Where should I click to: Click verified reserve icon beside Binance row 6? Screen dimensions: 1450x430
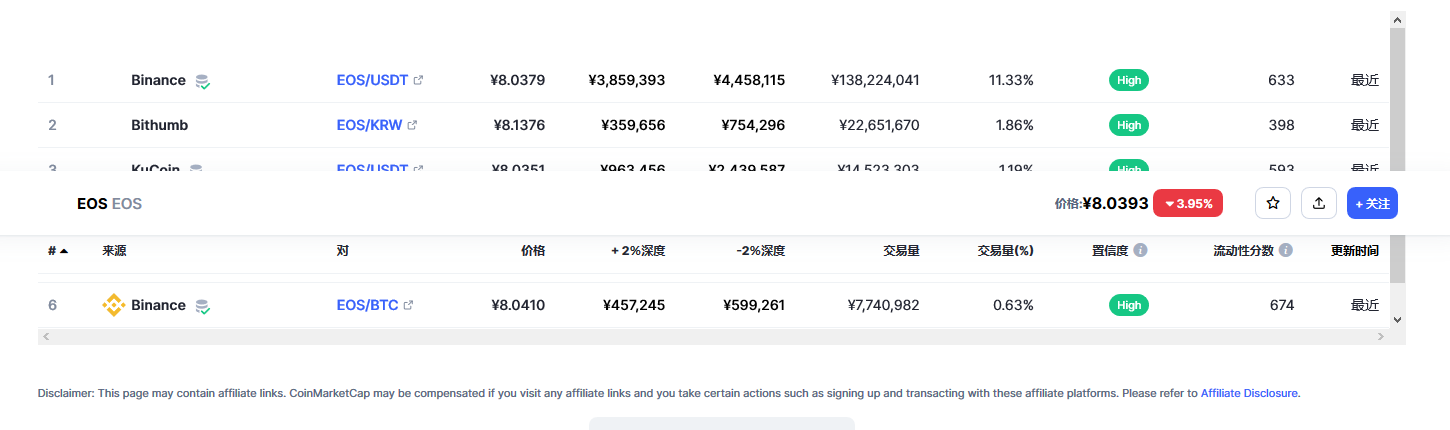click(x=202, y=306)
